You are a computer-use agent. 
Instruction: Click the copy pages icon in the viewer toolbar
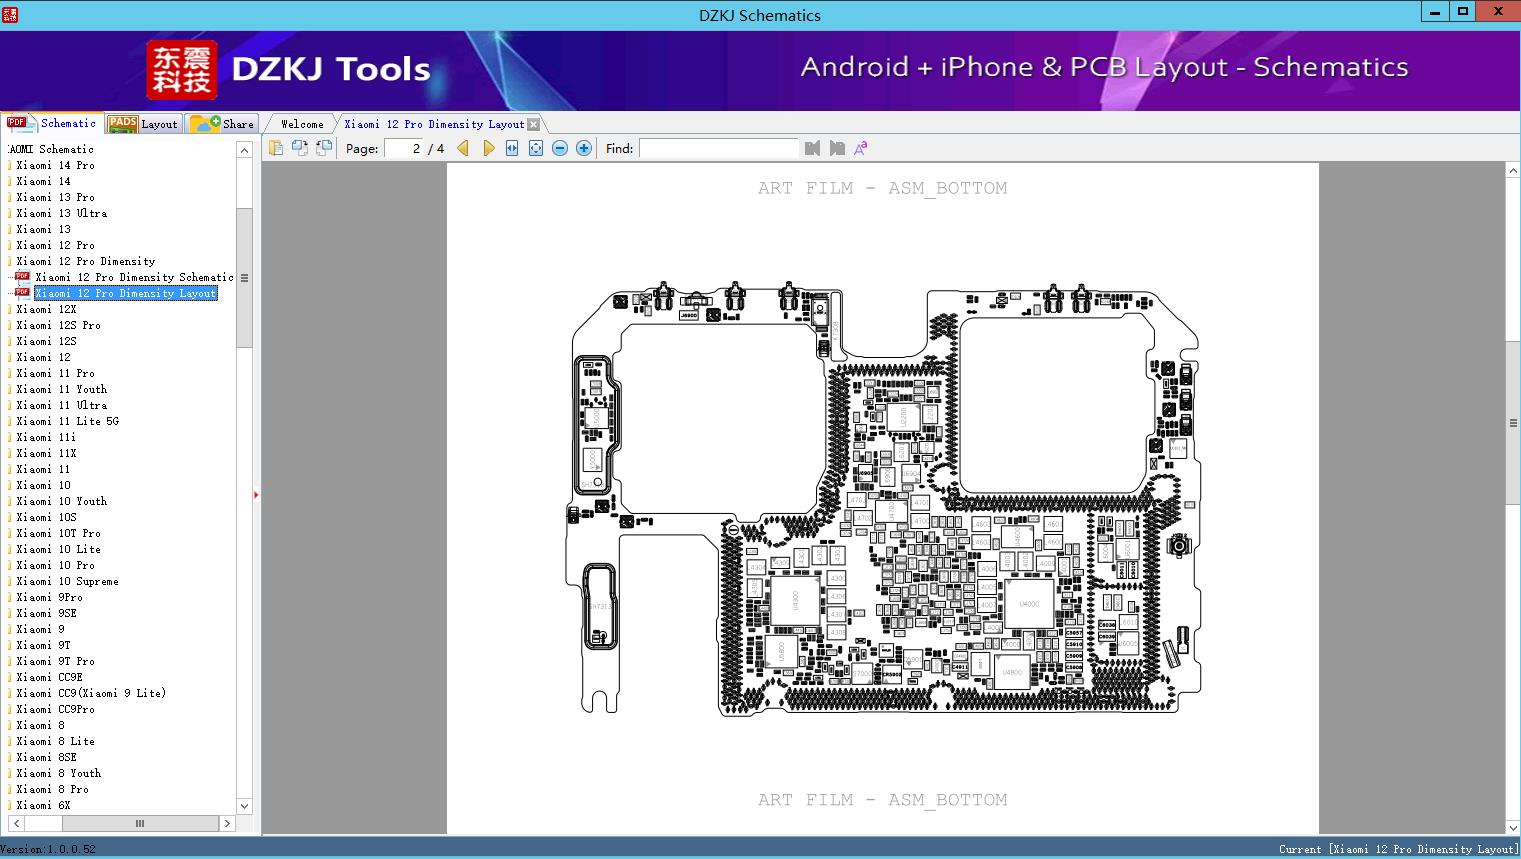click(276, 148)
